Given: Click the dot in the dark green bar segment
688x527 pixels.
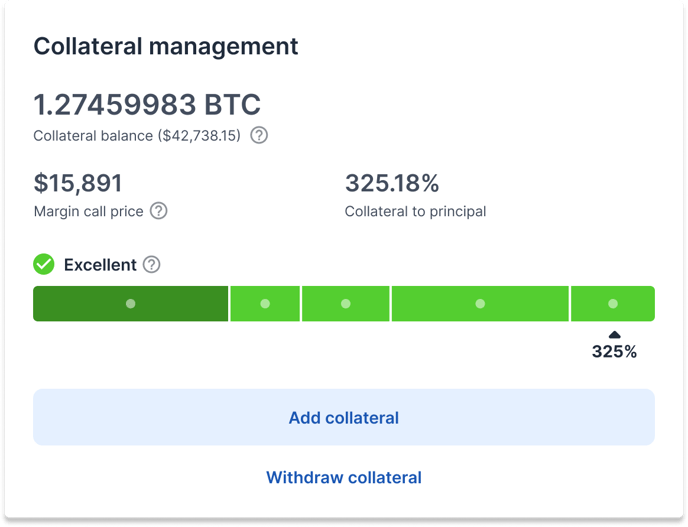Looking at the screenshot, I should pos(130,304).
